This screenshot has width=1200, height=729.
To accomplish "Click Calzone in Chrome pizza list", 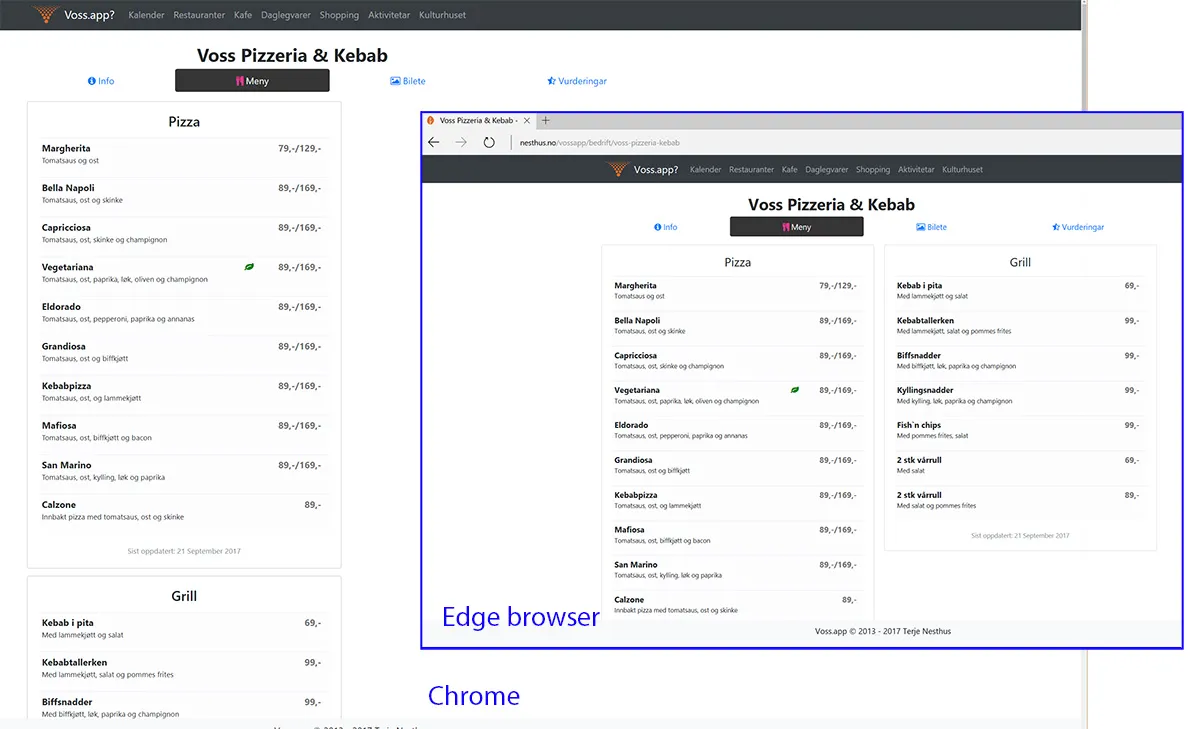I will [x=59, y=505].
